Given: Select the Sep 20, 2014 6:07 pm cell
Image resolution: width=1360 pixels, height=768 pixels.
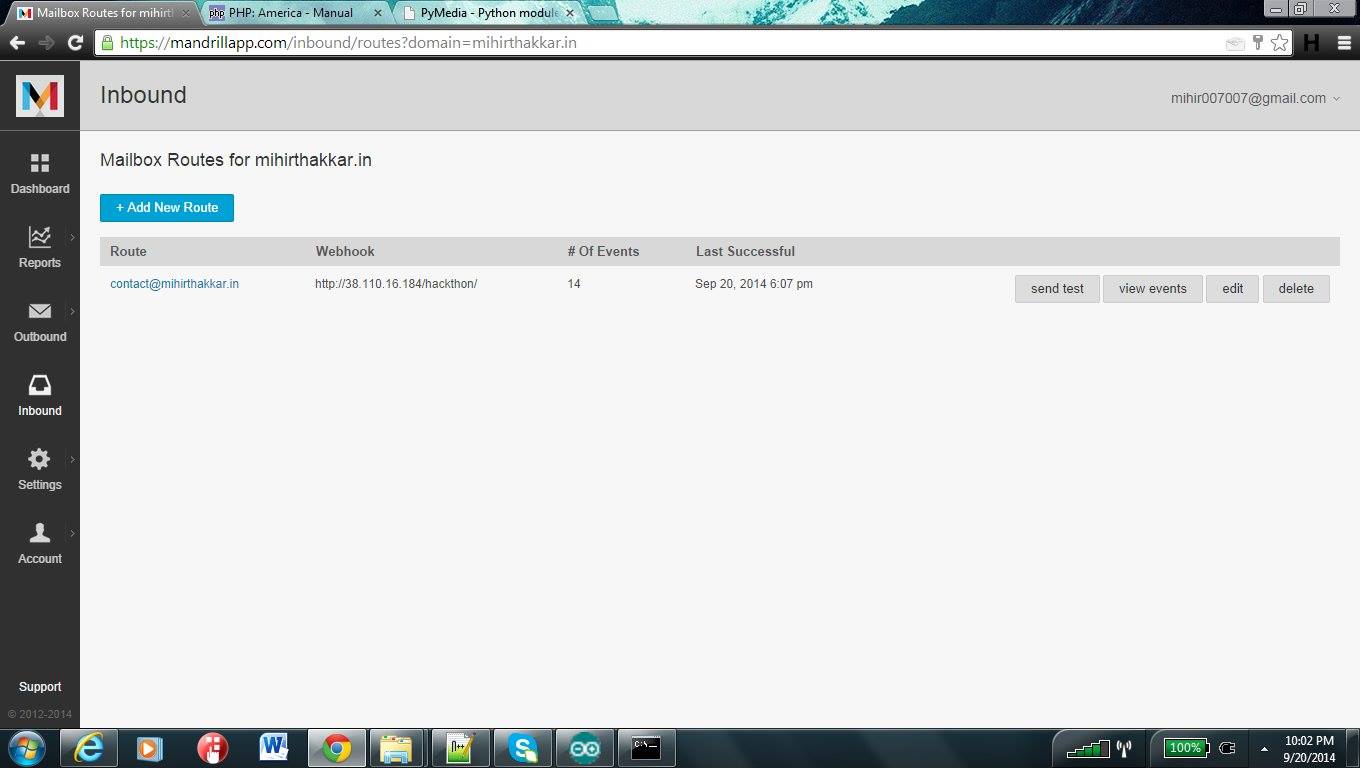Looking at the screenshot, I should (754, 284).
